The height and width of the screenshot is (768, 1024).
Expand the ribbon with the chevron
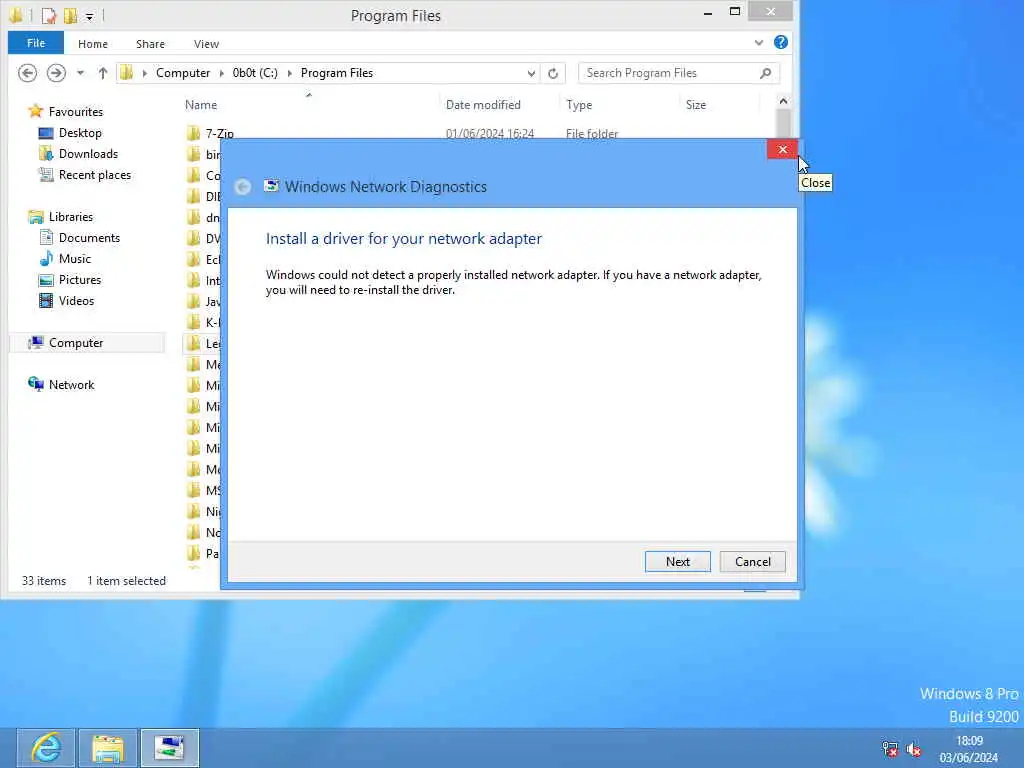[x=758, y=42]
